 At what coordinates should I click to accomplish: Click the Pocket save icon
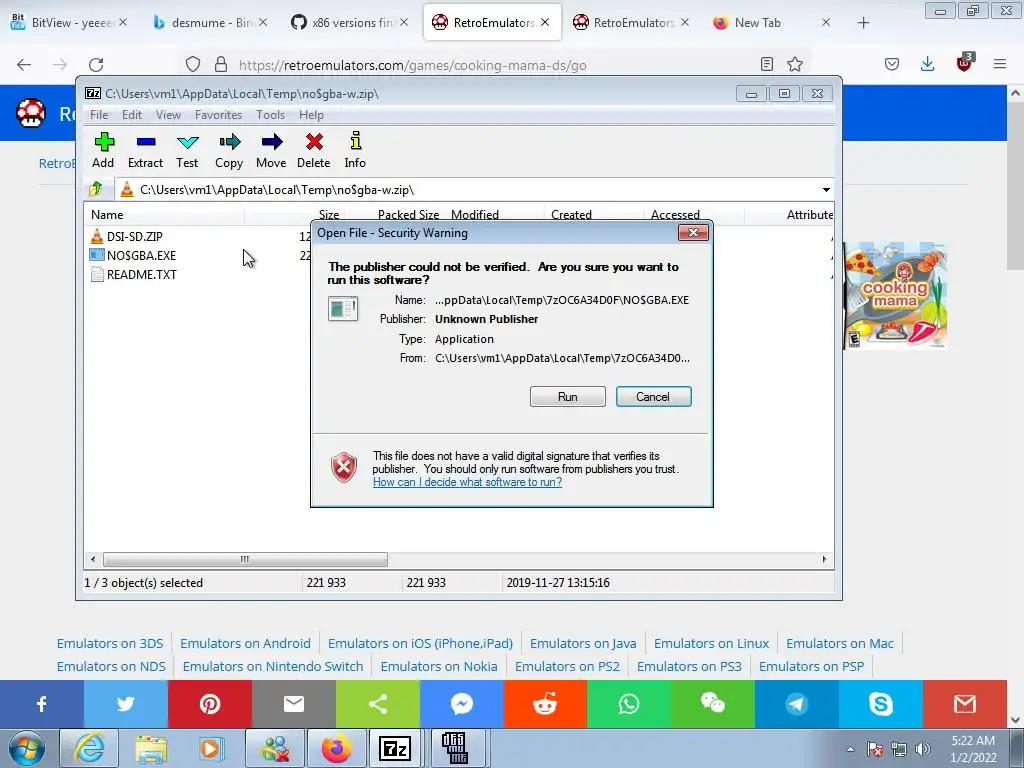(891, 64)
